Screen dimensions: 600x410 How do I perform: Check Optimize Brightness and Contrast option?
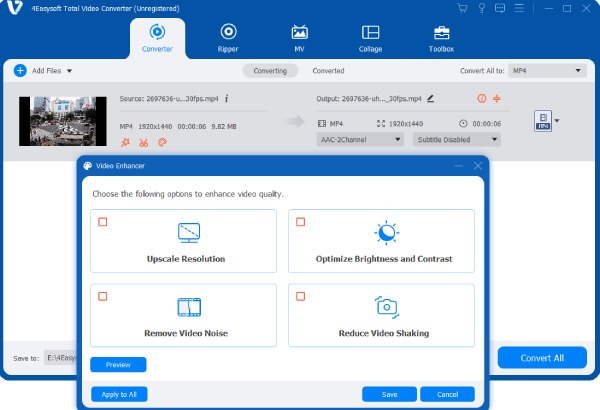point(300,222)
